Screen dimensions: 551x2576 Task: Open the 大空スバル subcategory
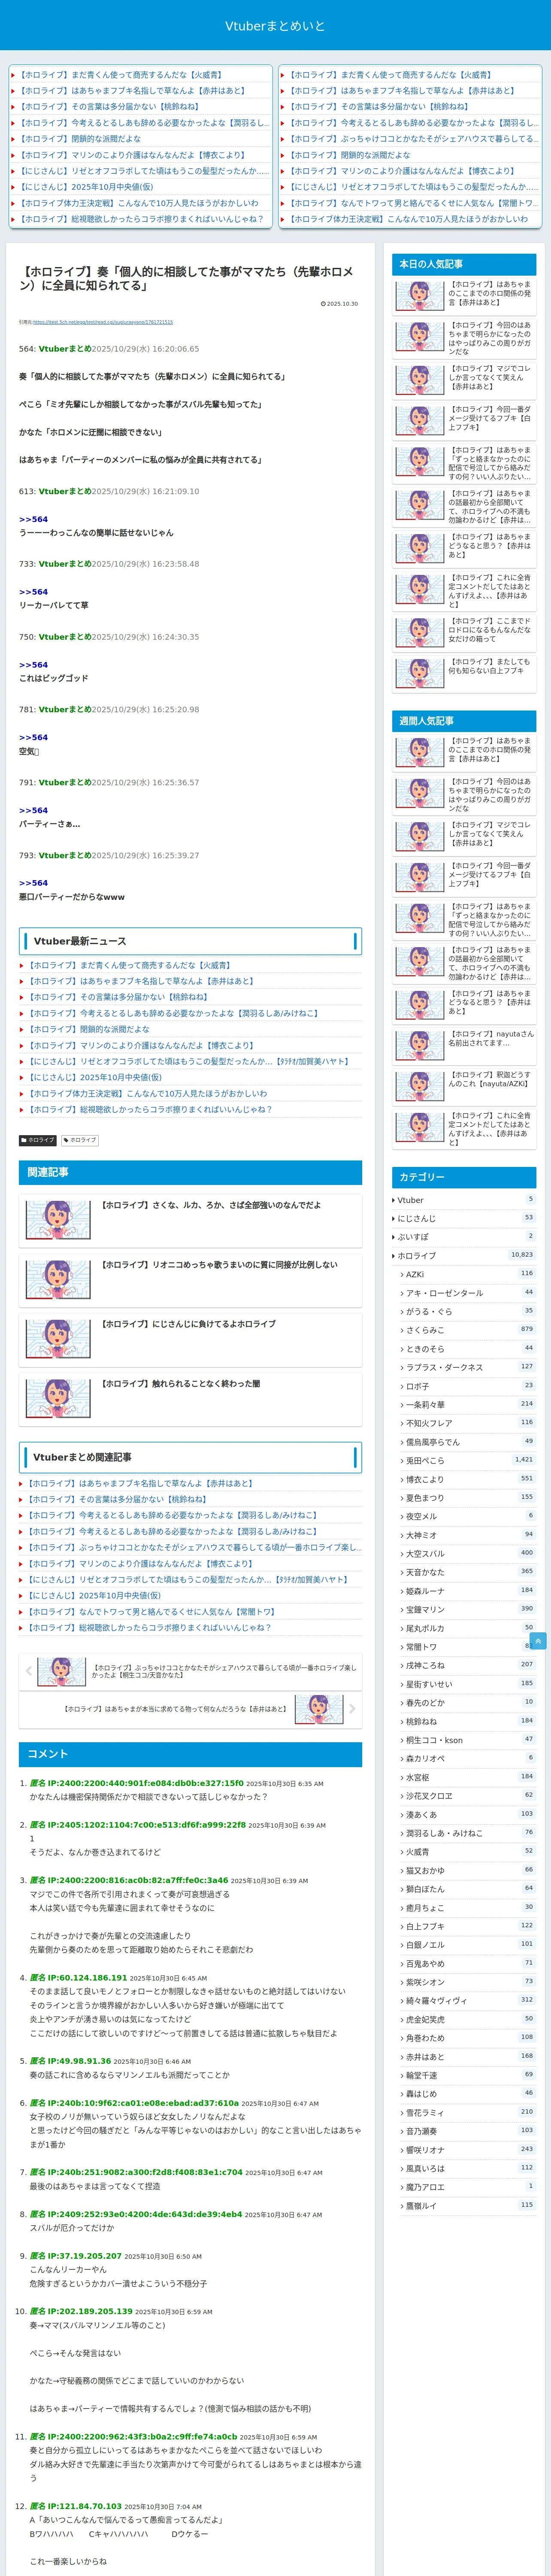click(x=468, y=1554)
